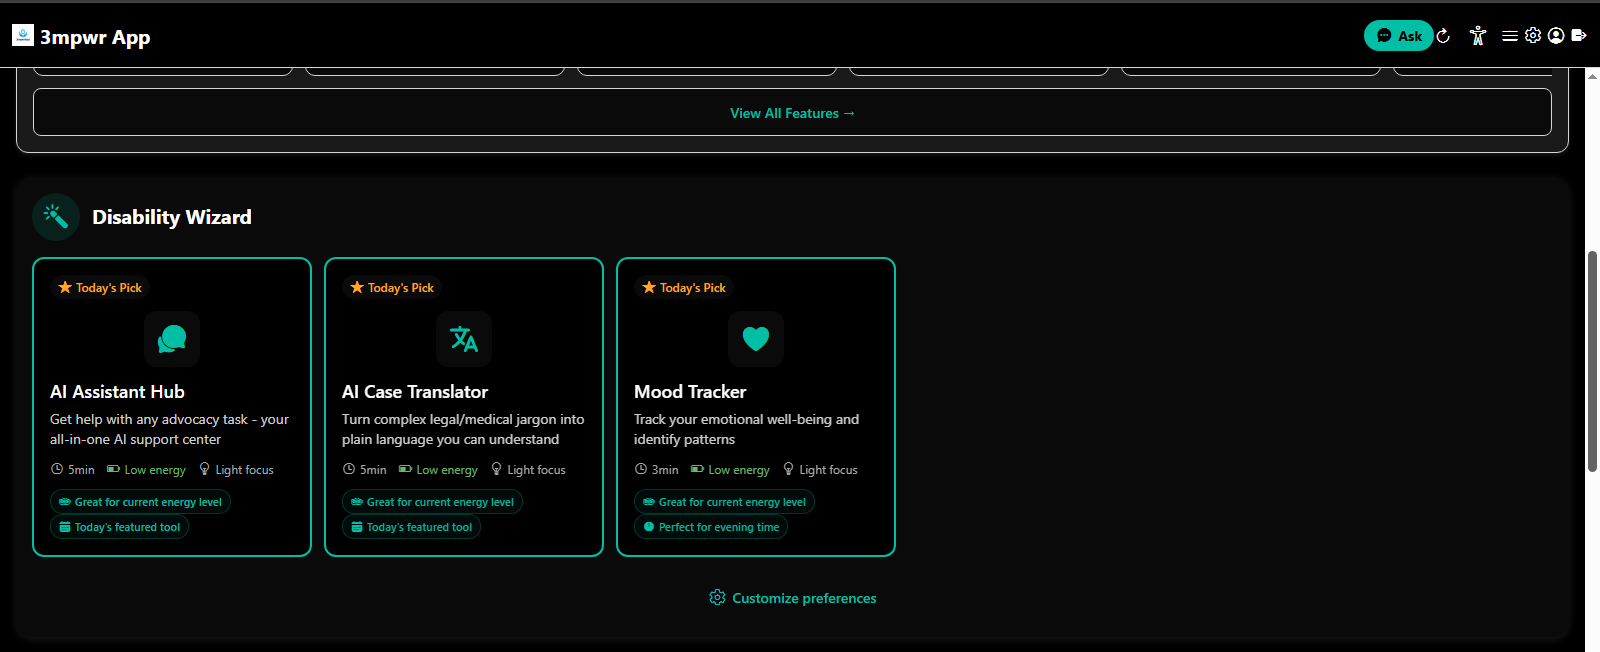Image resolution: width=1600 pixels, height=652 pixels.
Task: Click Mood Tracker description text
Action: [x=746, y=429]
